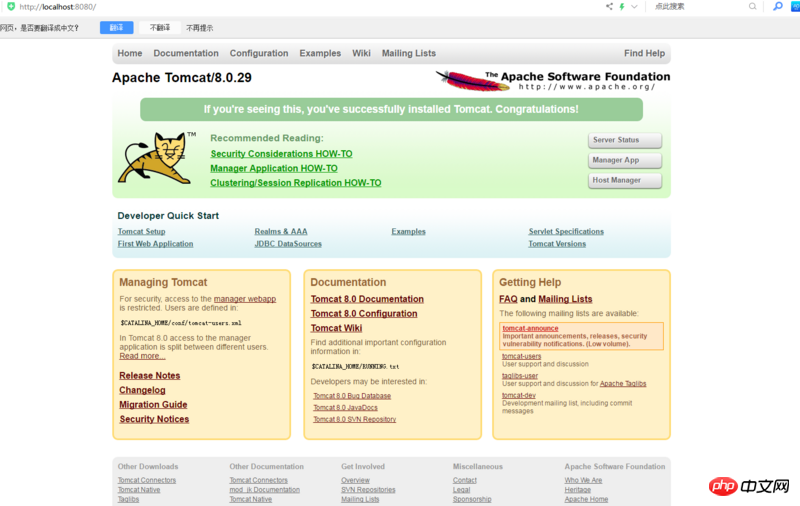Click FAQ link in Getting Help
Viewport: 800px width, 506px height.
(508, 299)
